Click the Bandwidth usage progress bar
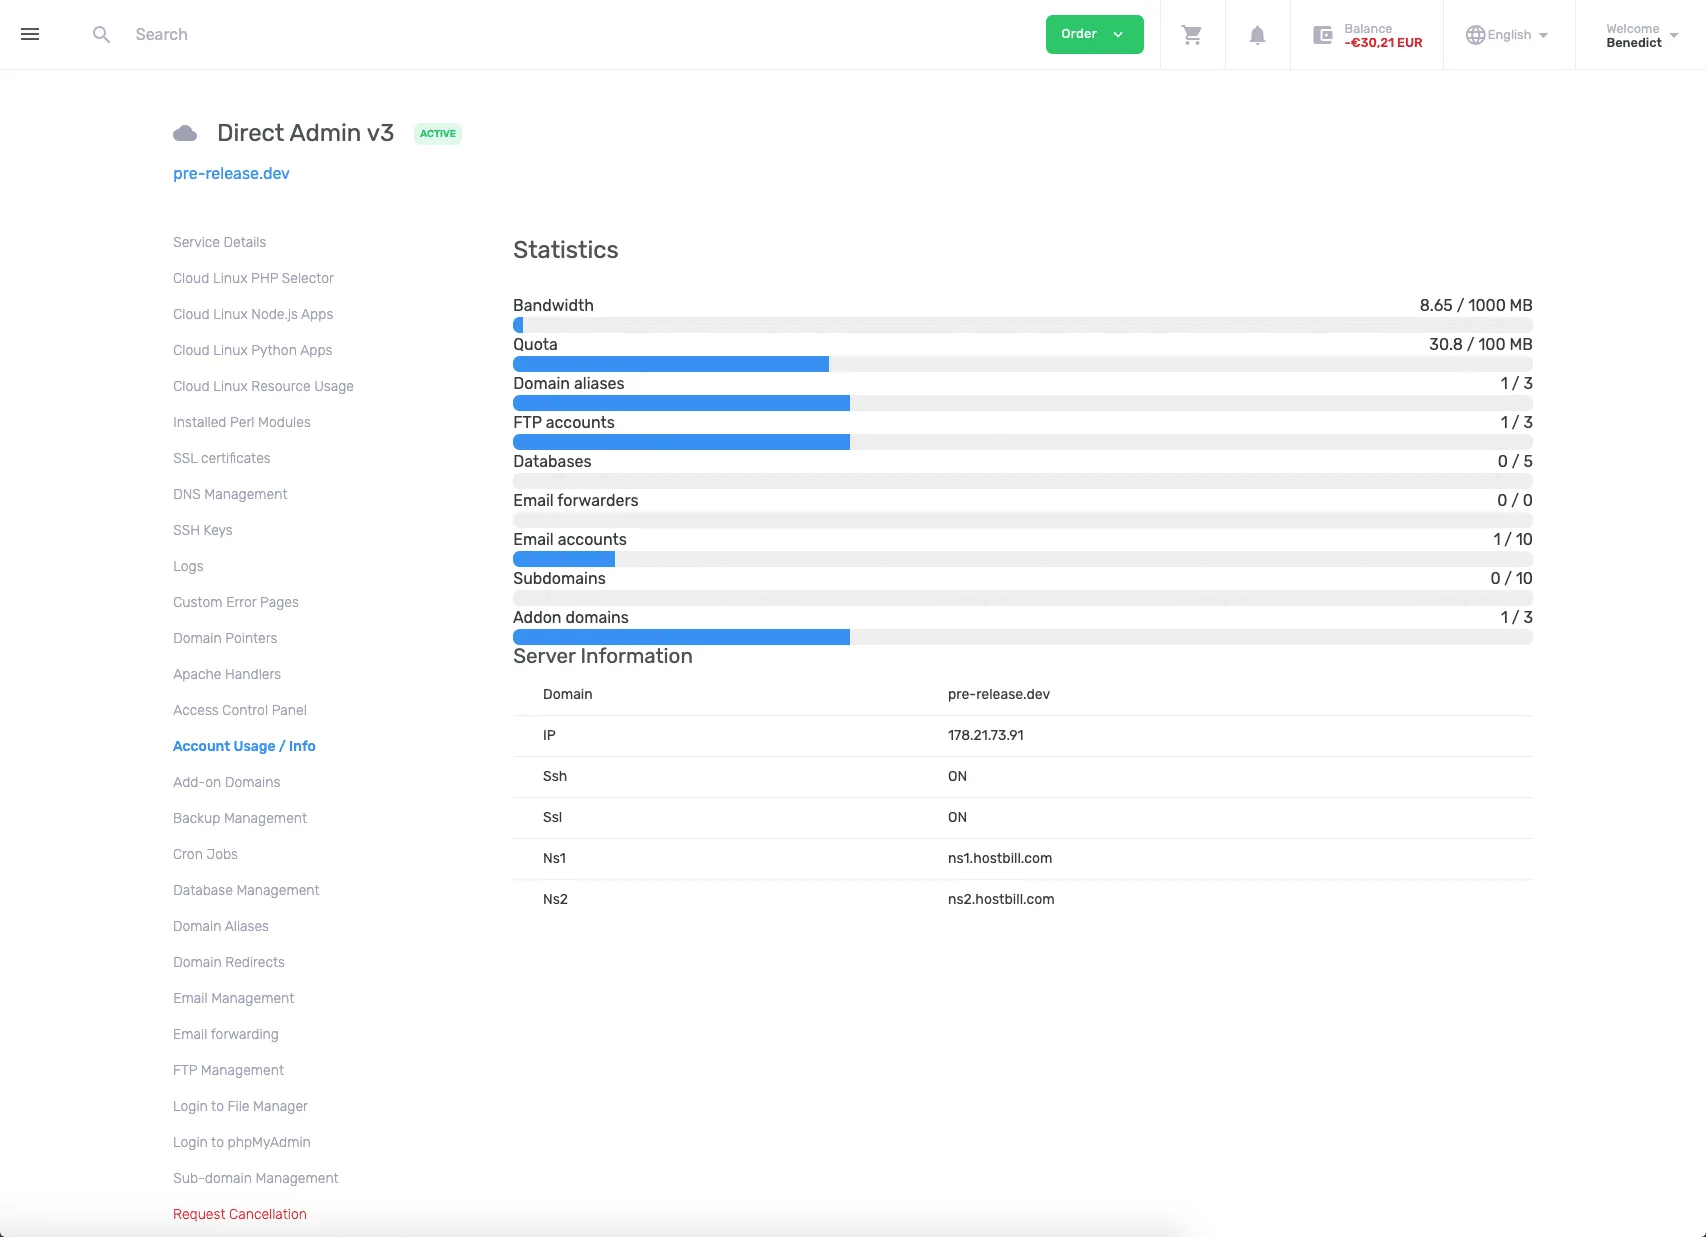Viewport: 1706px width, 1237px height. pos(1022,325)
